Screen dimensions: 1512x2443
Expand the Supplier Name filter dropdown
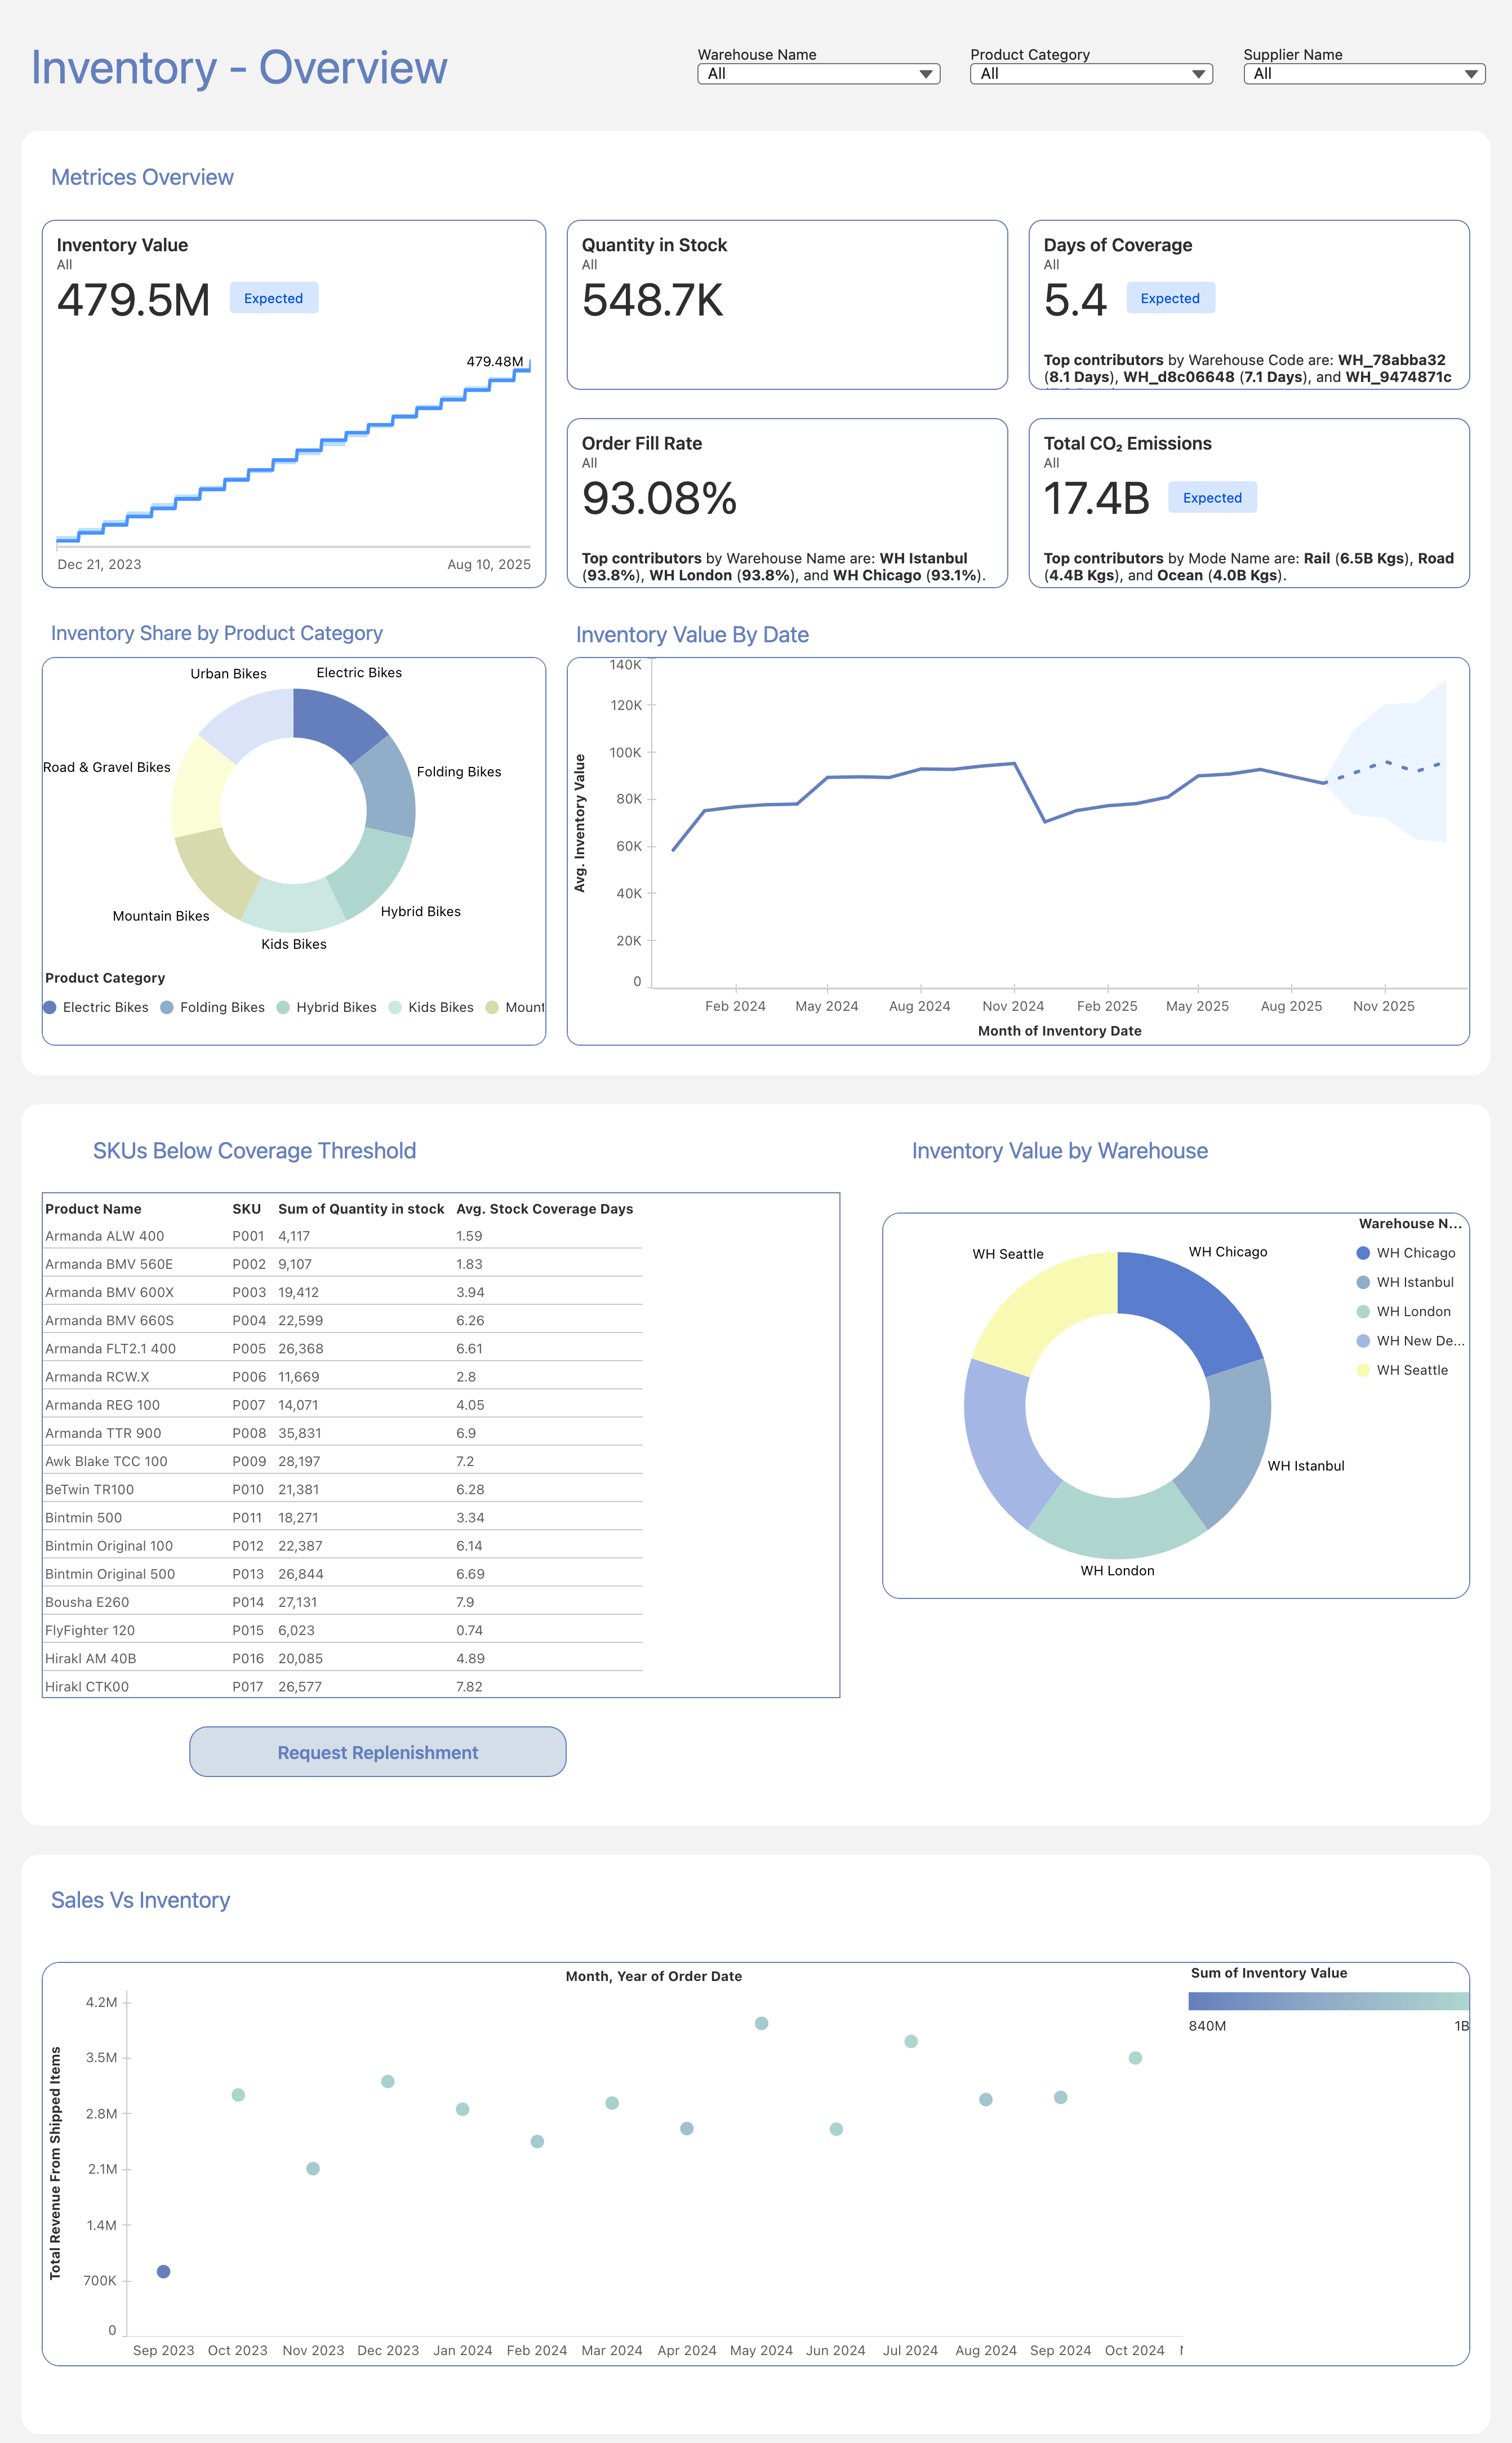(1364, 74)
